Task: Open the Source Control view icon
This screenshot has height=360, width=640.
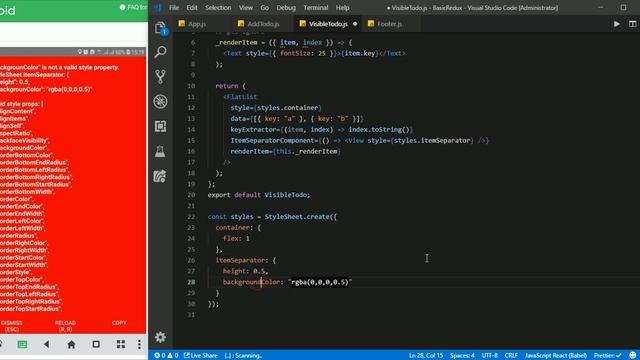Action: pos(160,77)
